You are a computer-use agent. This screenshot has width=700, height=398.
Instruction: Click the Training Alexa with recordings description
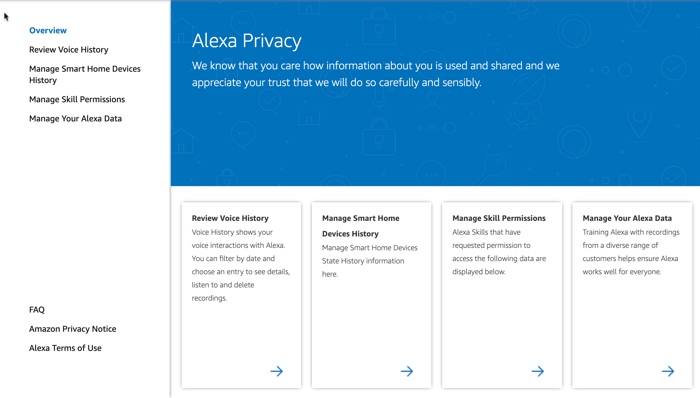(x=631, y=252)
